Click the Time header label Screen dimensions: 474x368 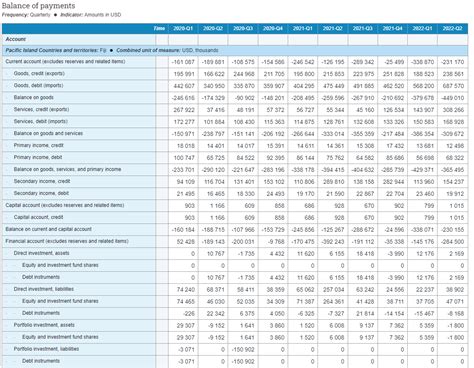click(x=159, y=29)
